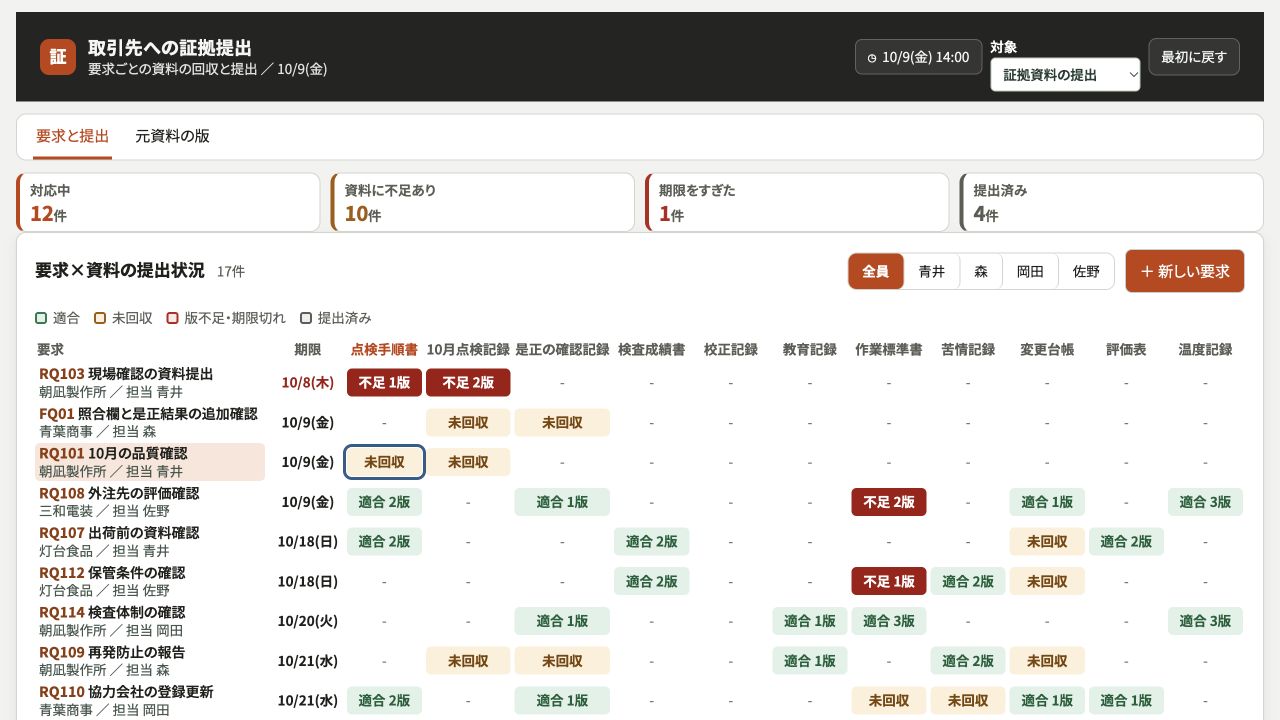1280x720 pixels.
Task: Click 未回収 変更台帳 cell in RQ109 row
Action: (1047, 661)
